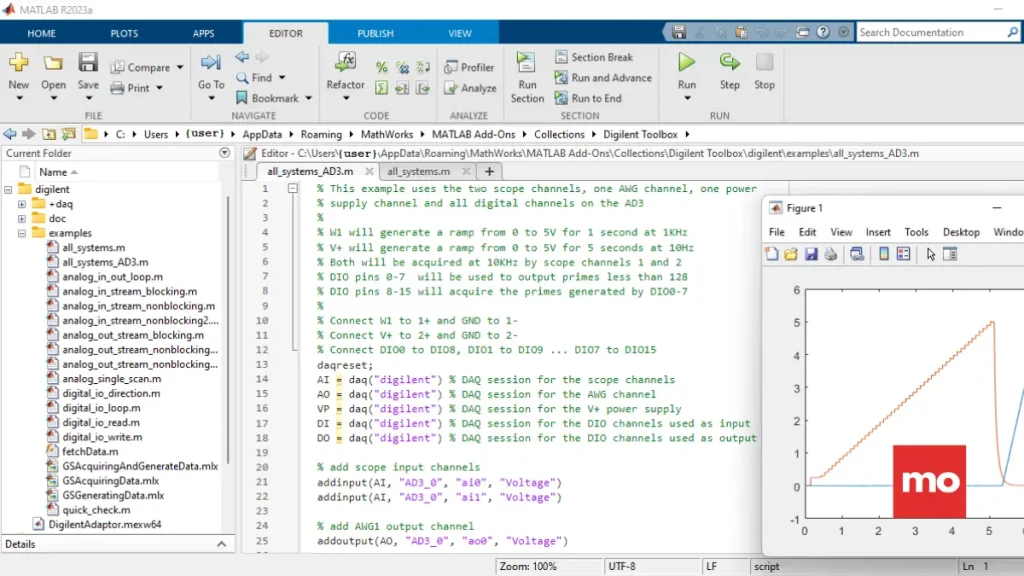Expand the +daq folder
Screen dimensions: 1024x576
[22, 204]
